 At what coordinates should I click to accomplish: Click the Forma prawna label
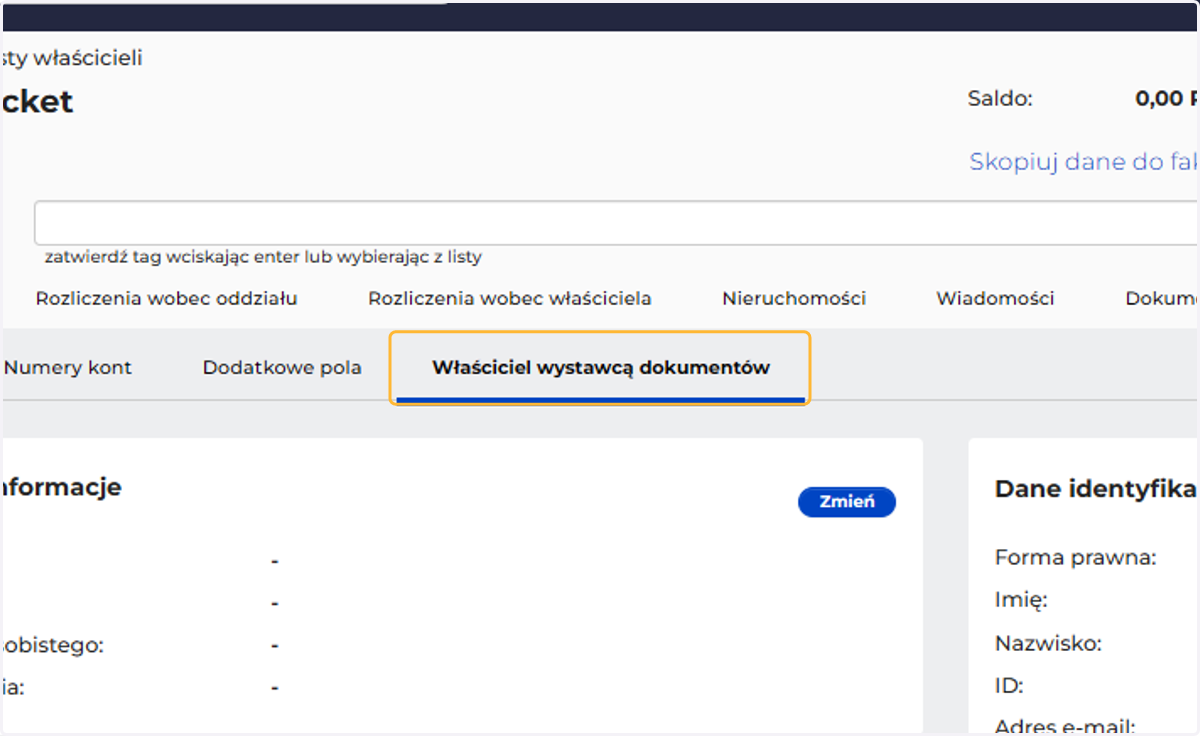[1076, 558]
